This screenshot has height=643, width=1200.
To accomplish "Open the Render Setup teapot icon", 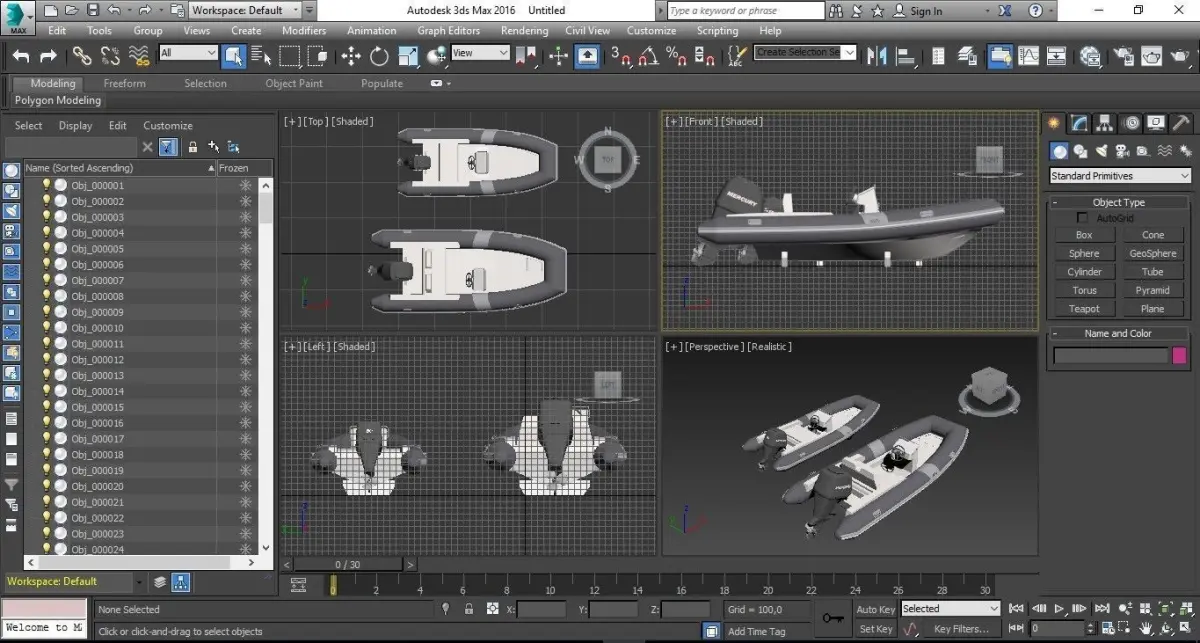I will pyautogui.click(x=1123, y=56).
